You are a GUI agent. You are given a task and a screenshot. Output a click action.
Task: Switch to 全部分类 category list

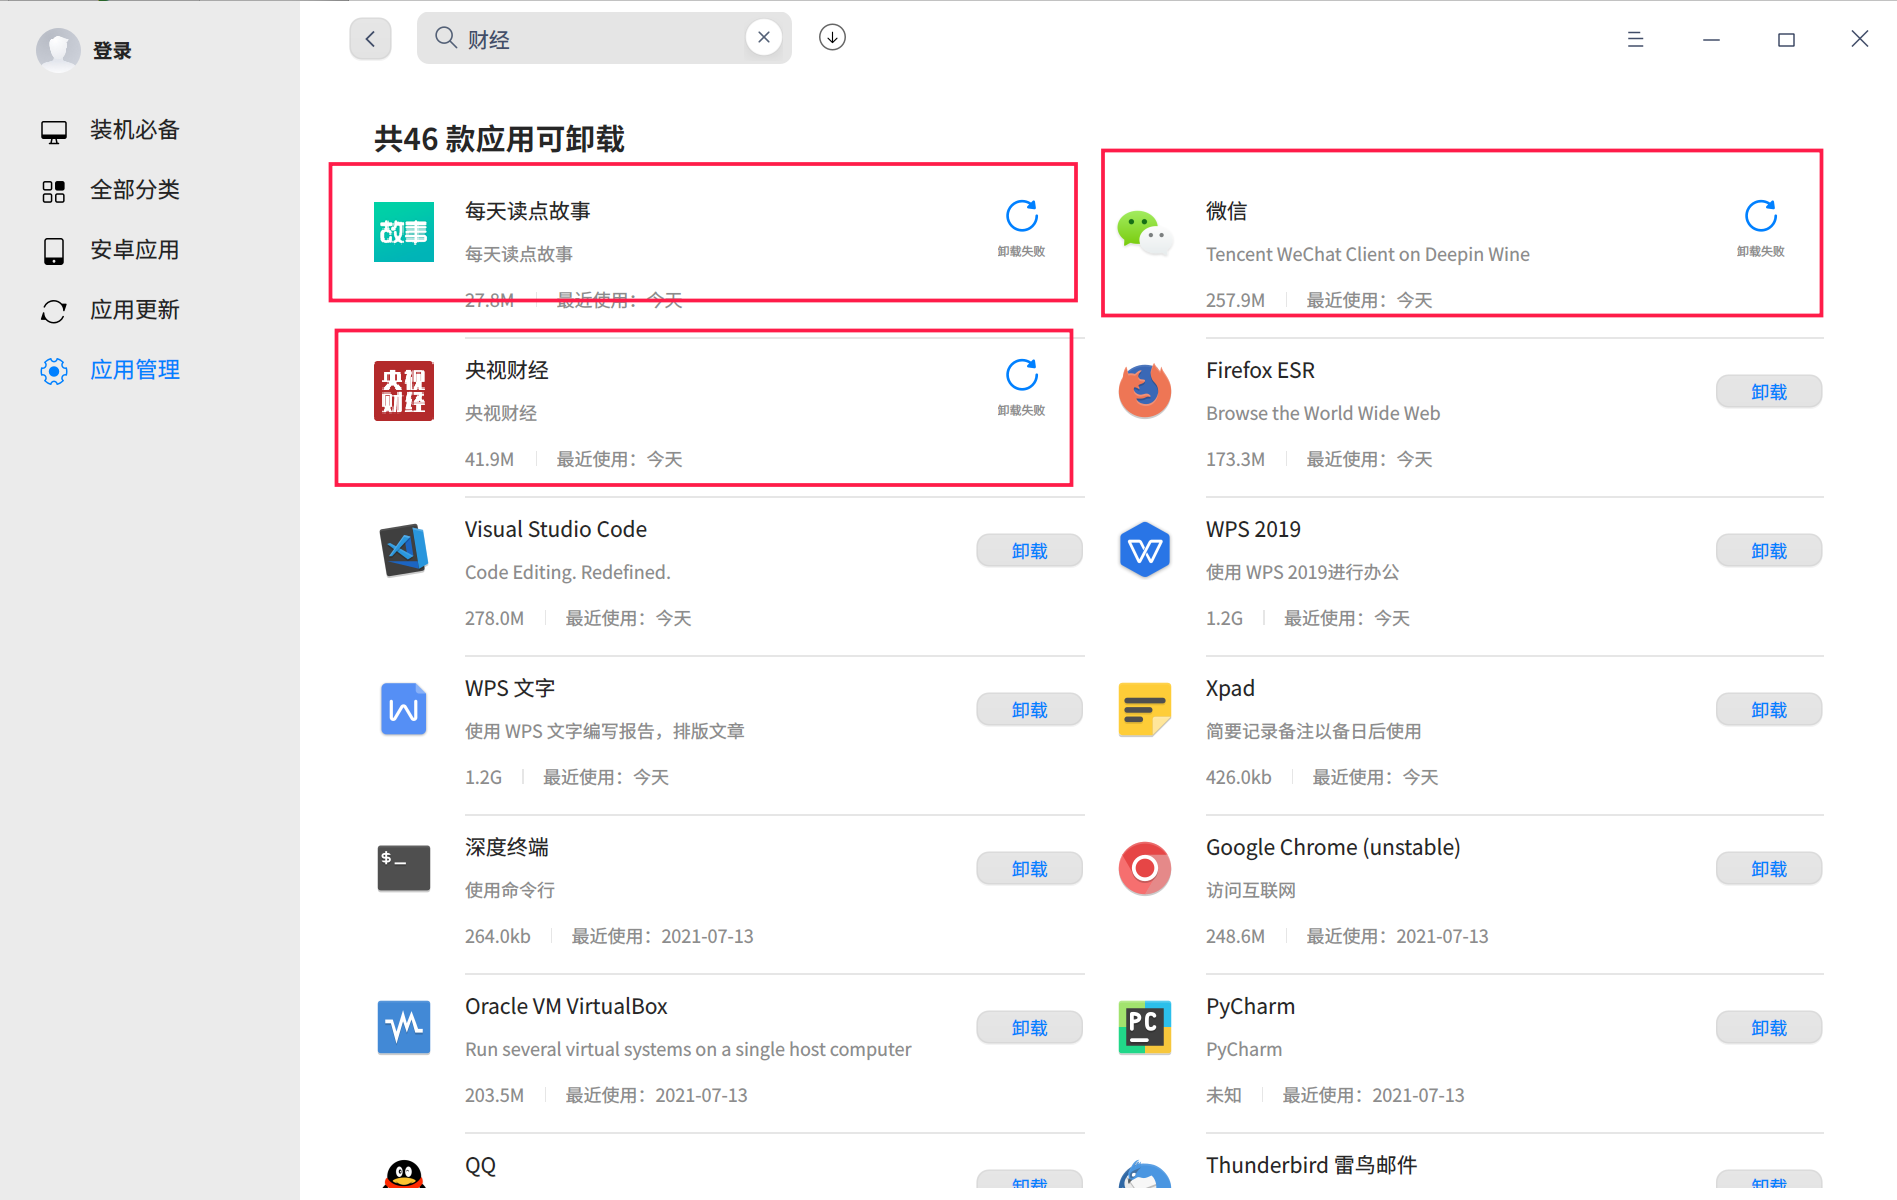point(135,190)
